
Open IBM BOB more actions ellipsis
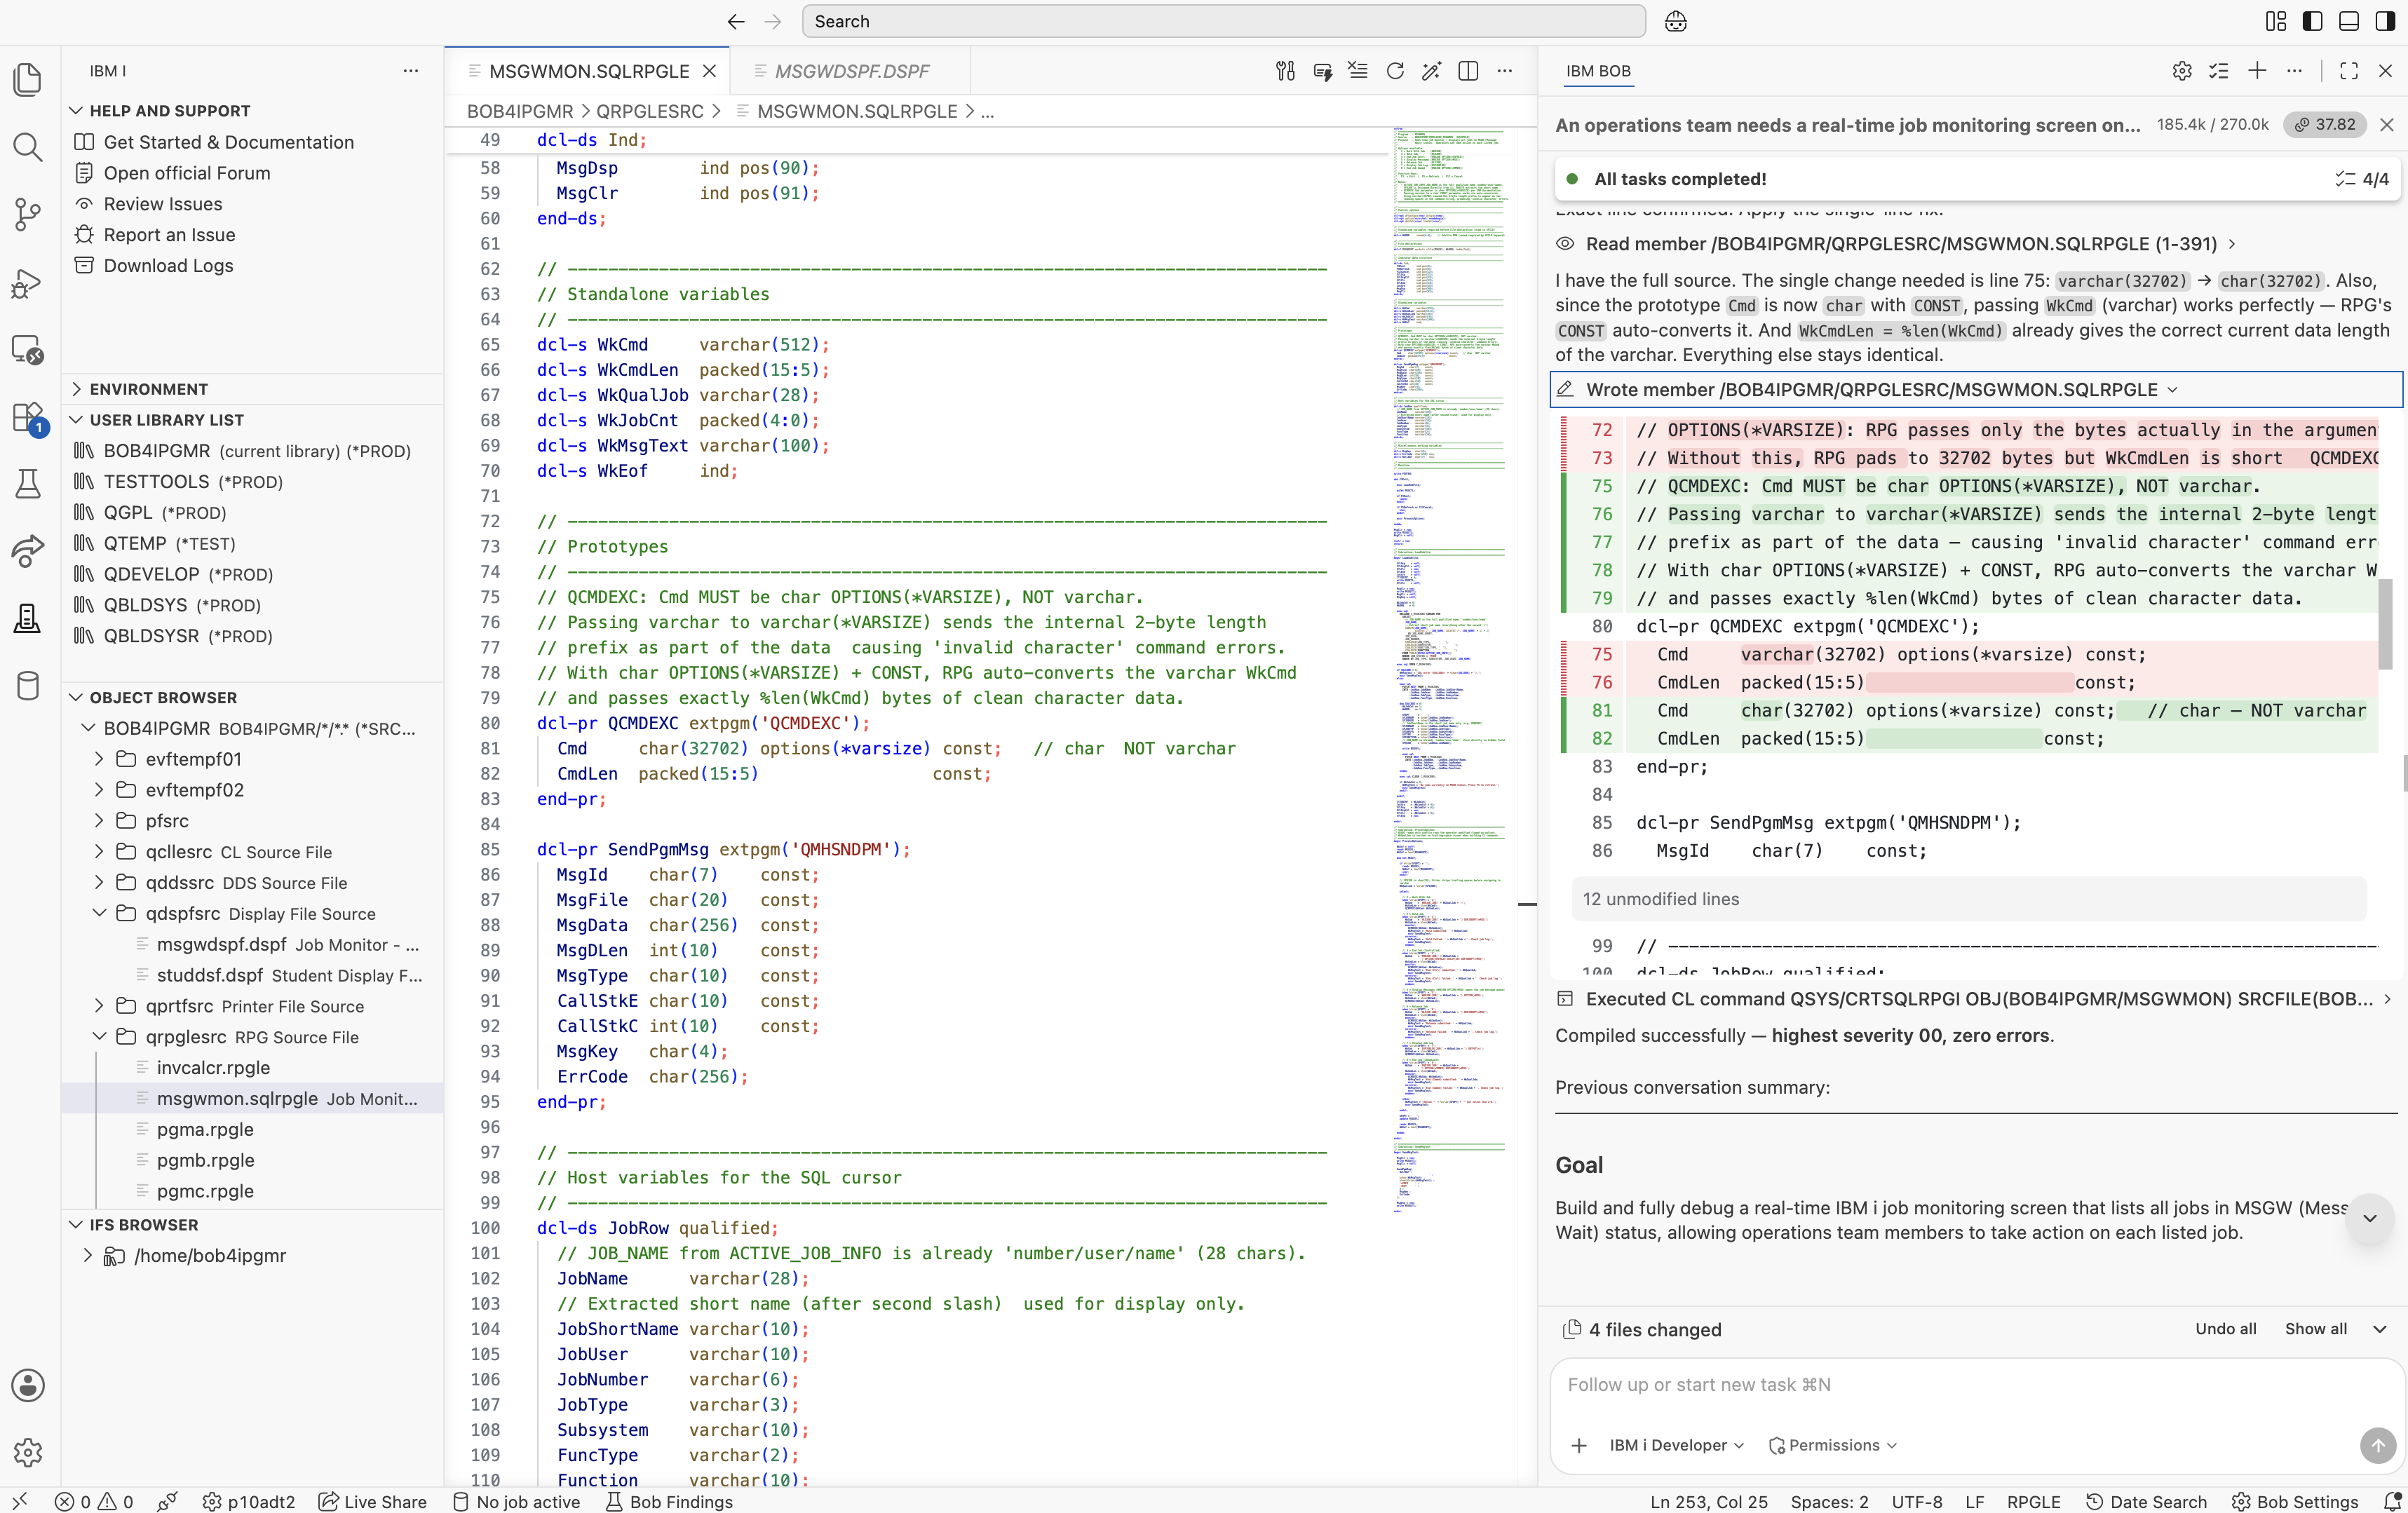pyautogui.click(x=2295, y=71)
